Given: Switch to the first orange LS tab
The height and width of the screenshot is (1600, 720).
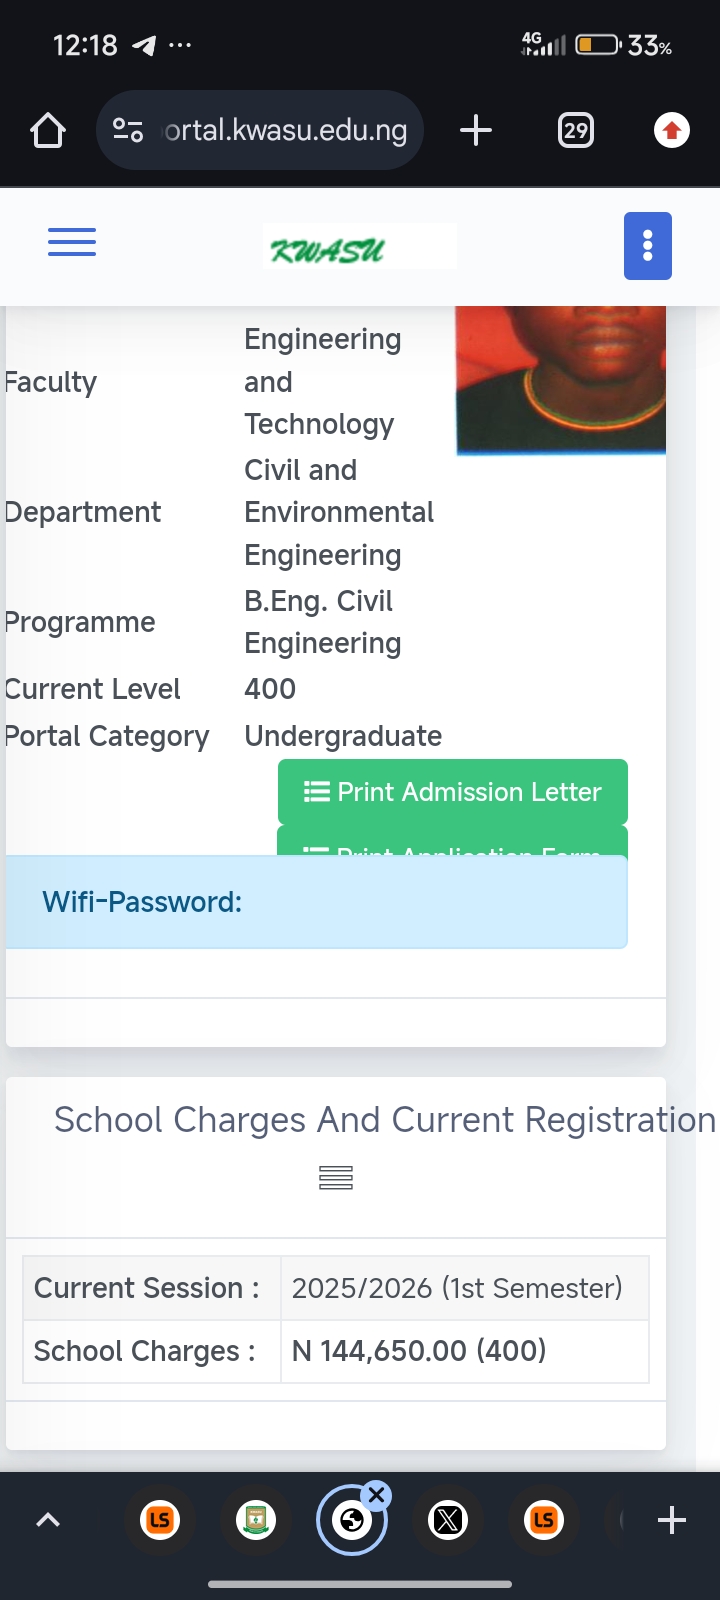Looking at the screenshot, I should tap(160, 1520).
